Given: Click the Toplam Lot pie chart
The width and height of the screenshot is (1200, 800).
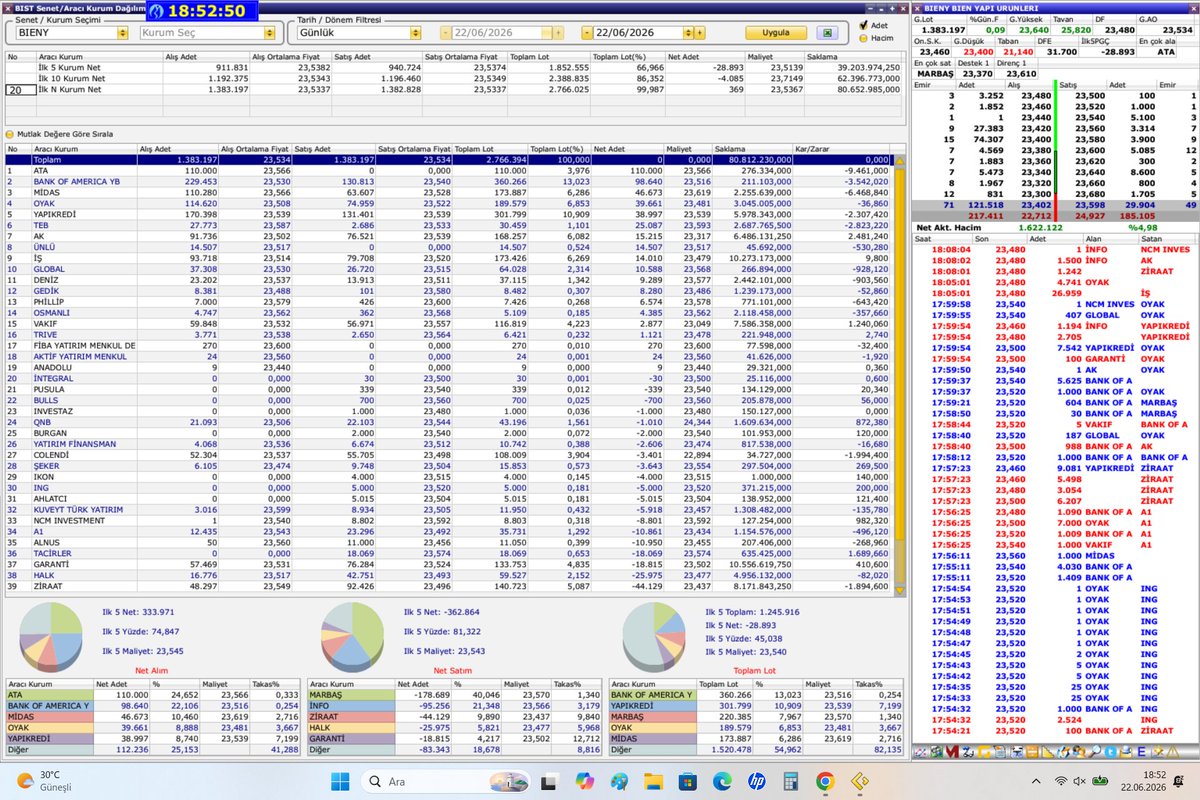Looking at the screenshot, I should [x=654, y=636].
